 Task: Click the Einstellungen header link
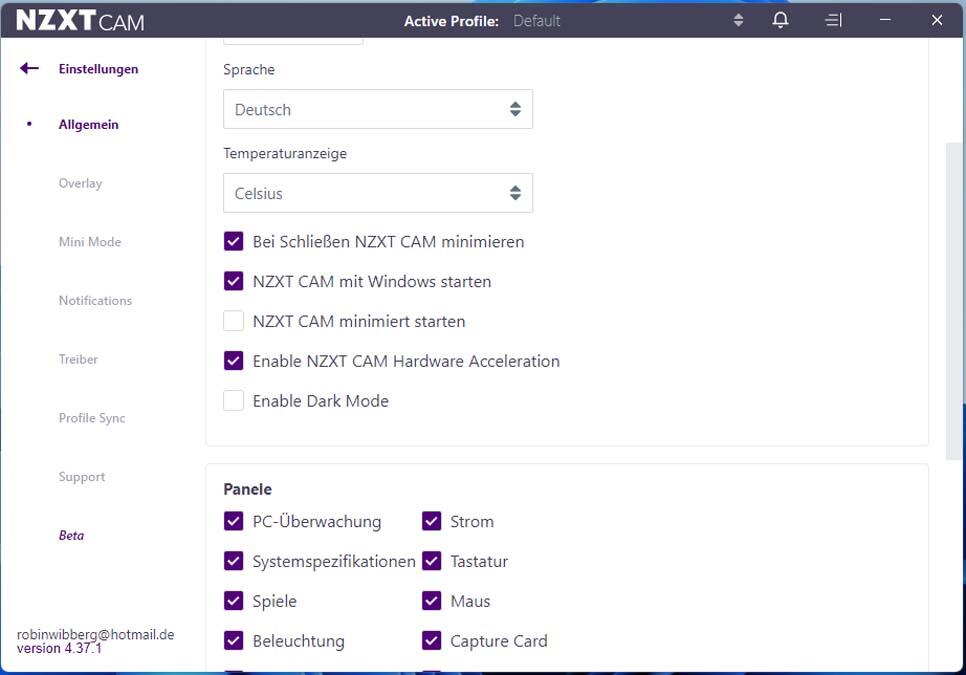[x=99, y=68]
